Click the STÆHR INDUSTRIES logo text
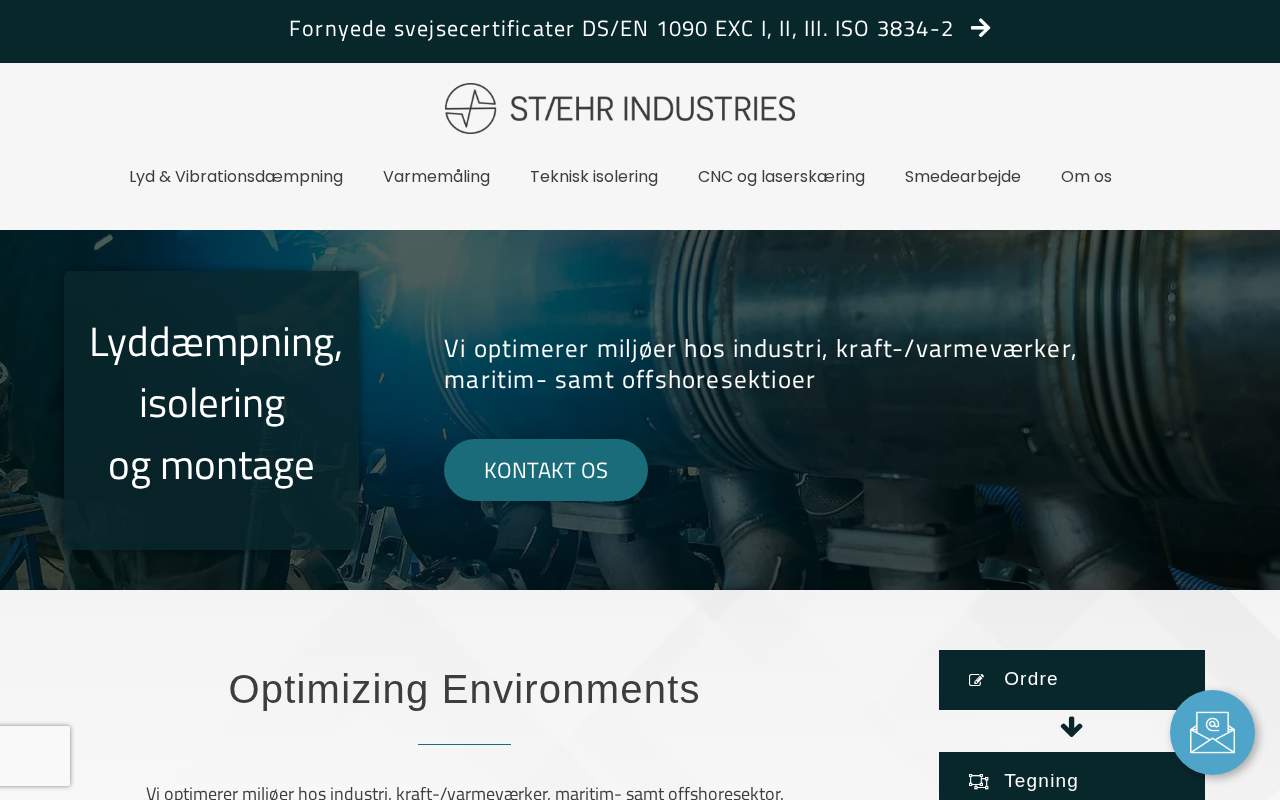 [653, 108]
